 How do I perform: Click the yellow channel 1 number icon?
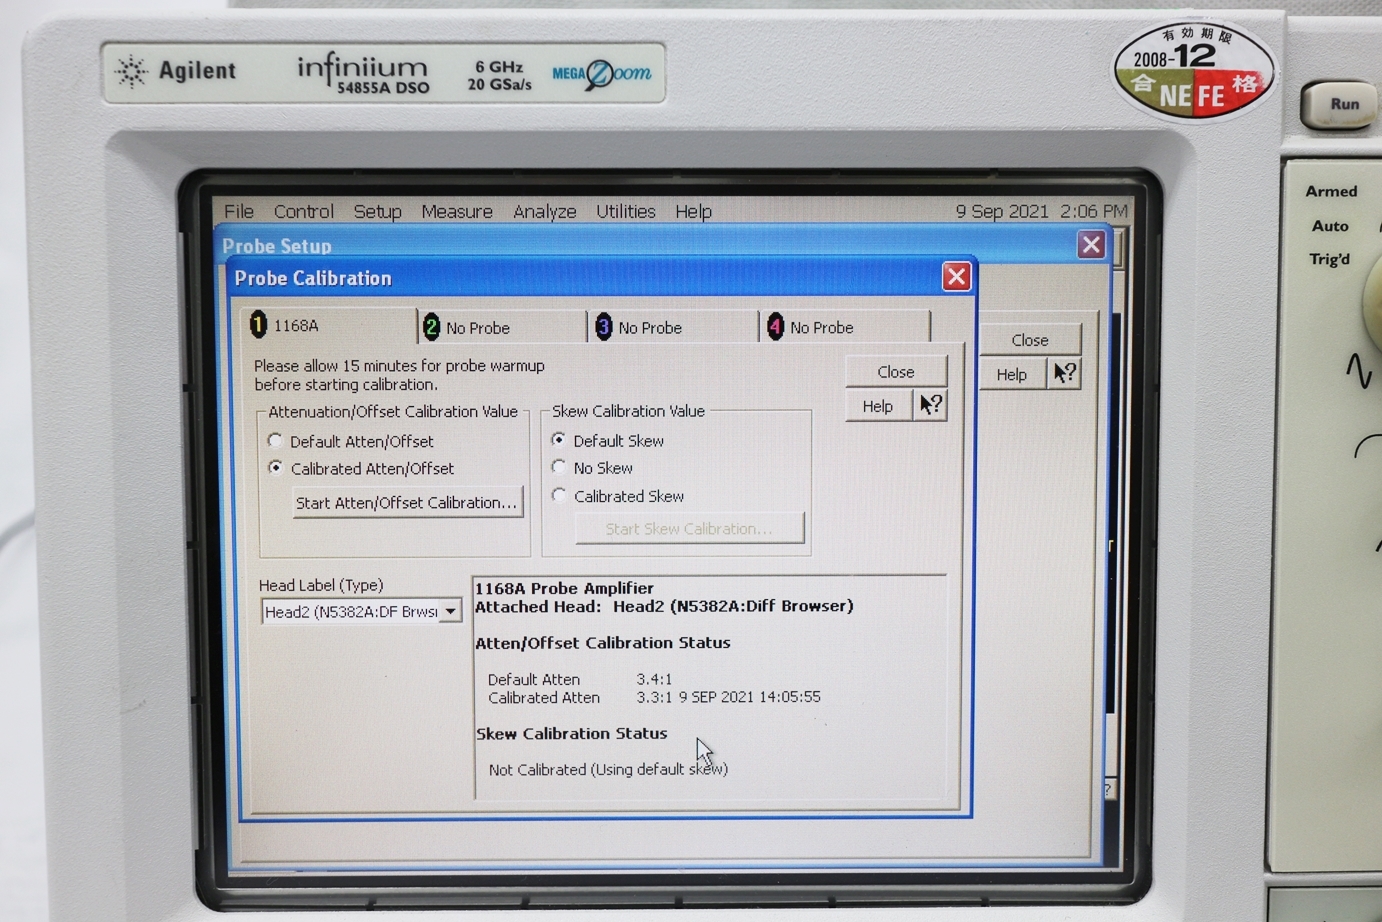[x=259, y=325]
